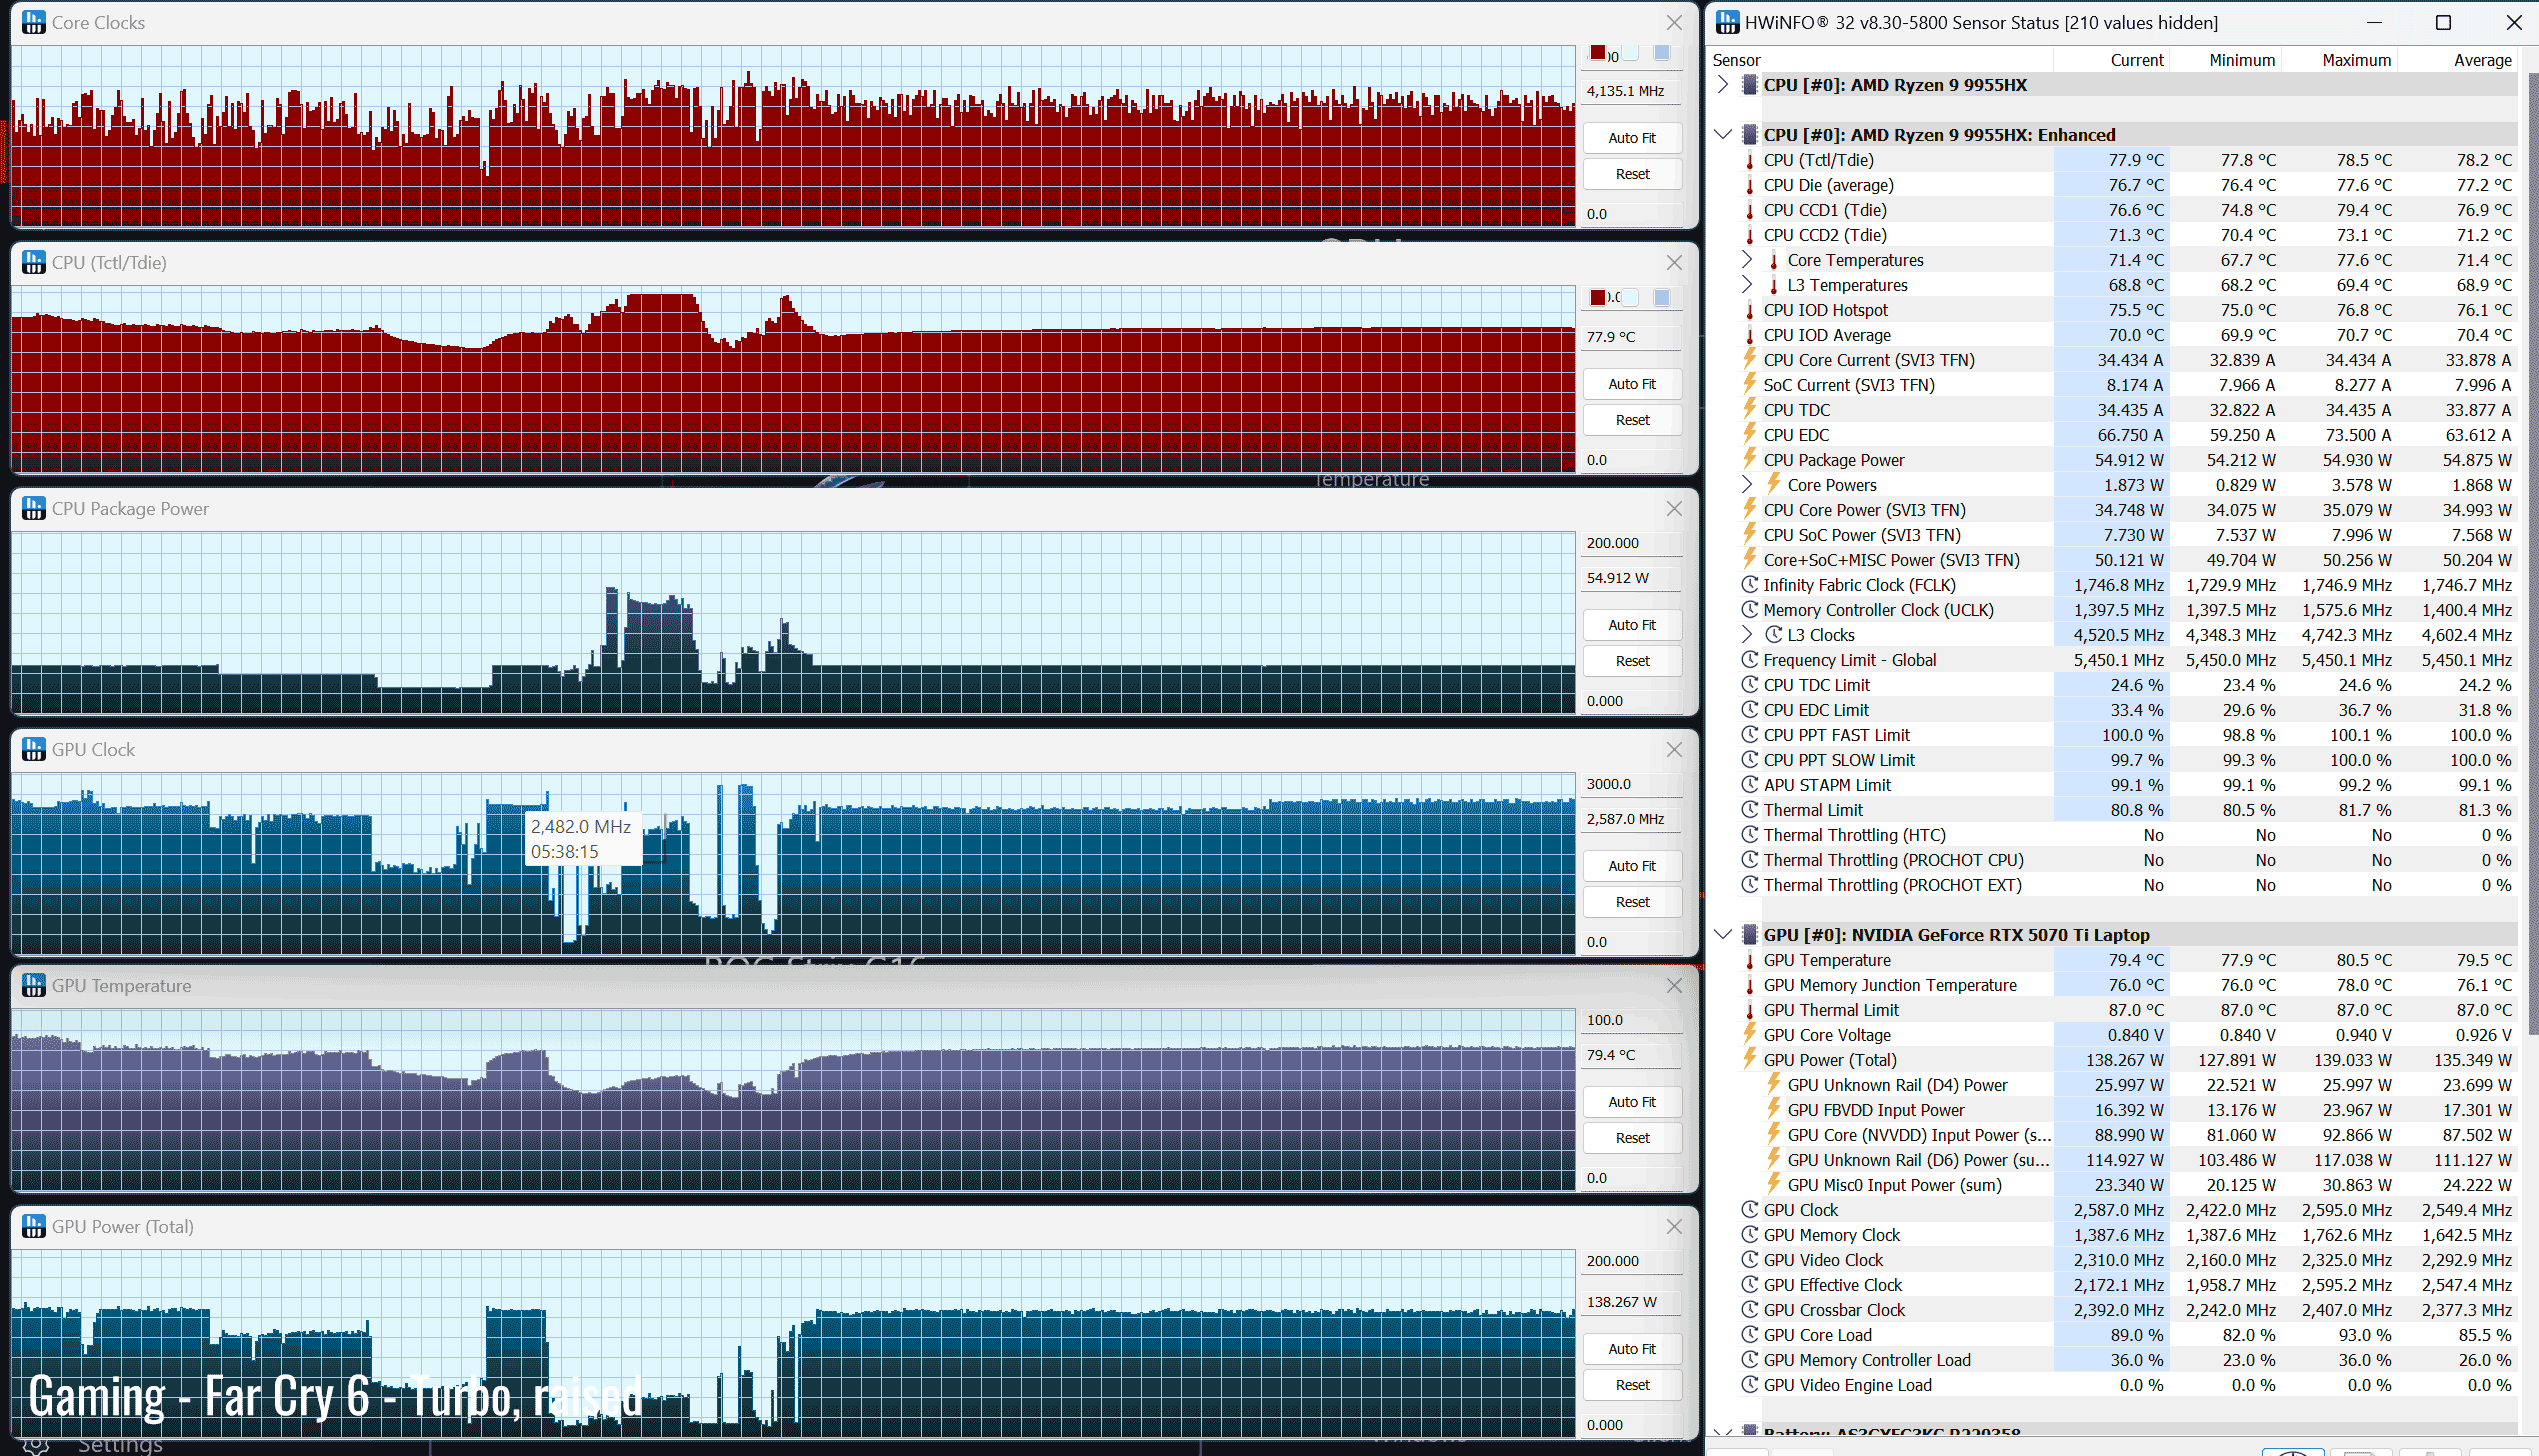Click the lightning icon next to CPU Package Power row
The height and width of the screenshot is (1456, 2539).
tap(1749, 460)
